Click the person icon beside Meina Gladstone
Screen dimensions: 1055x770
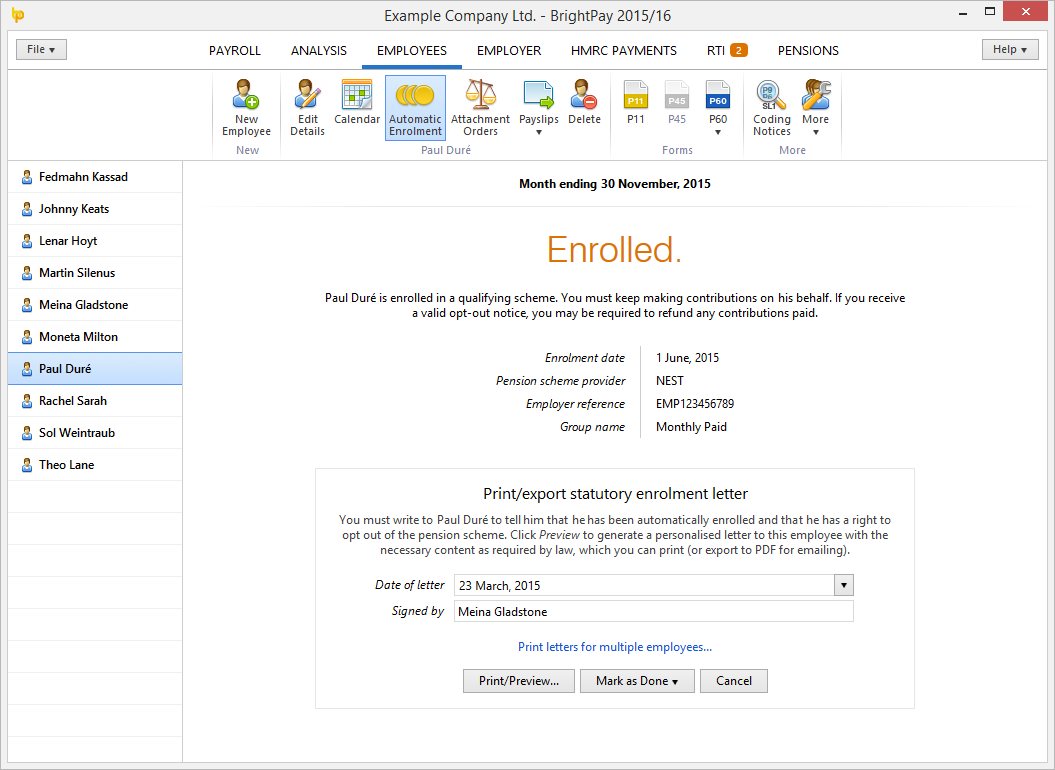tap(27, 305)
